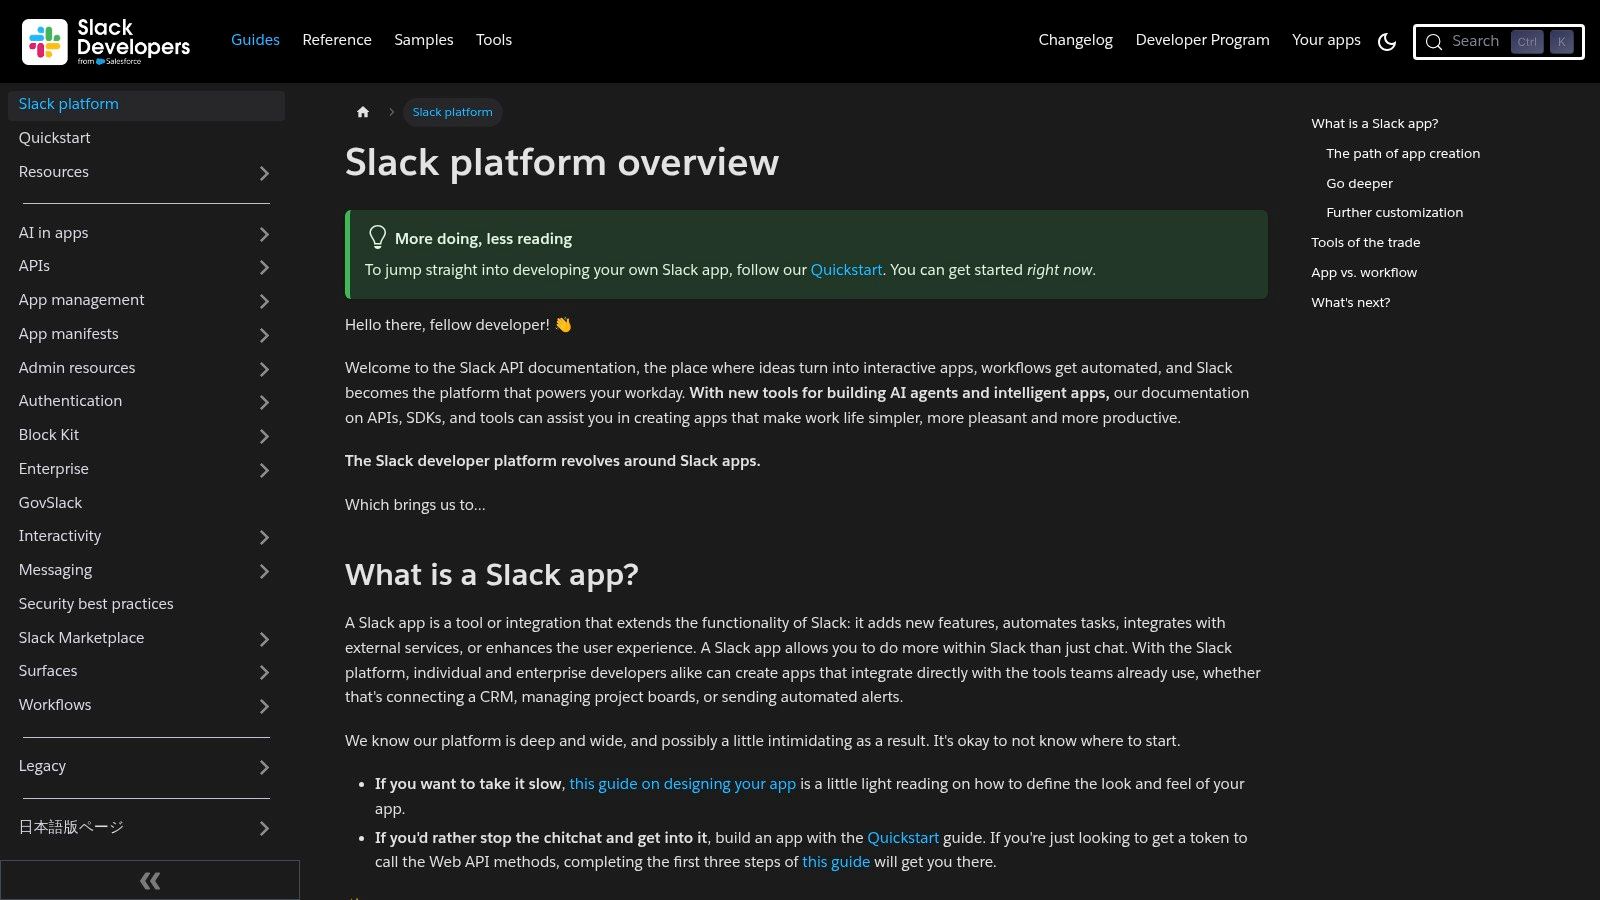Expand Messaging chevron
Viewport: 1600px width, 900px height.
click(x=264, y=571)
